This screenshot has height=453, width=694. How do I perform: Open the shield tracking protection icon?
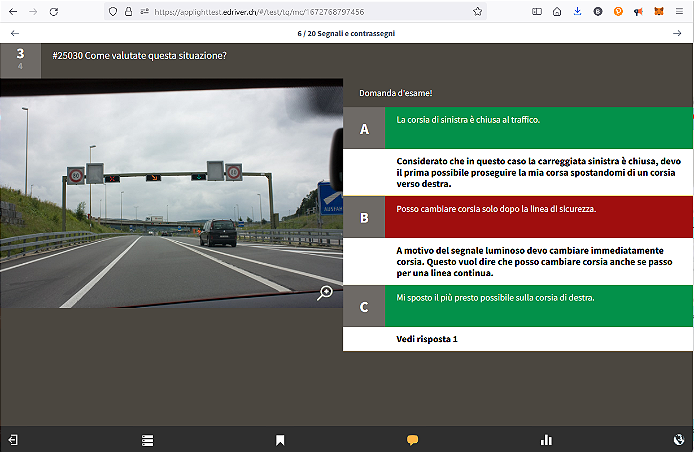[x=113, y=12]
